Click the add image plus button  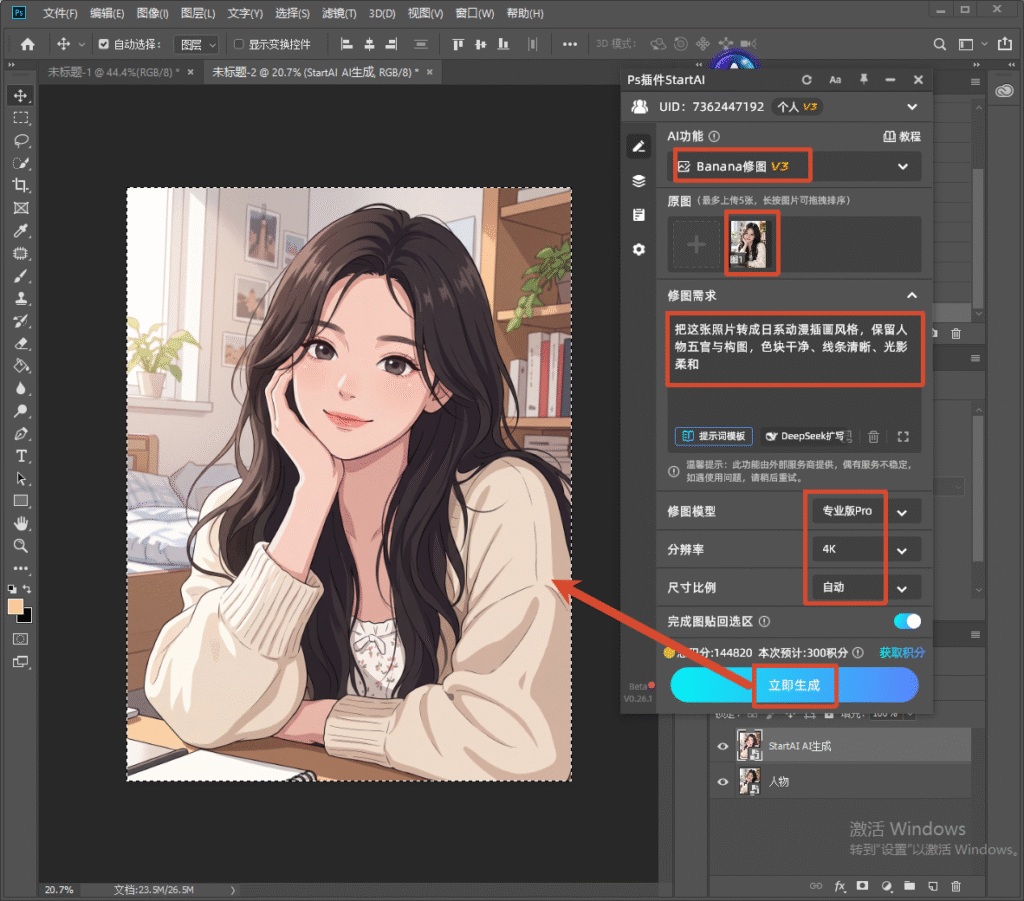point(696,245)
